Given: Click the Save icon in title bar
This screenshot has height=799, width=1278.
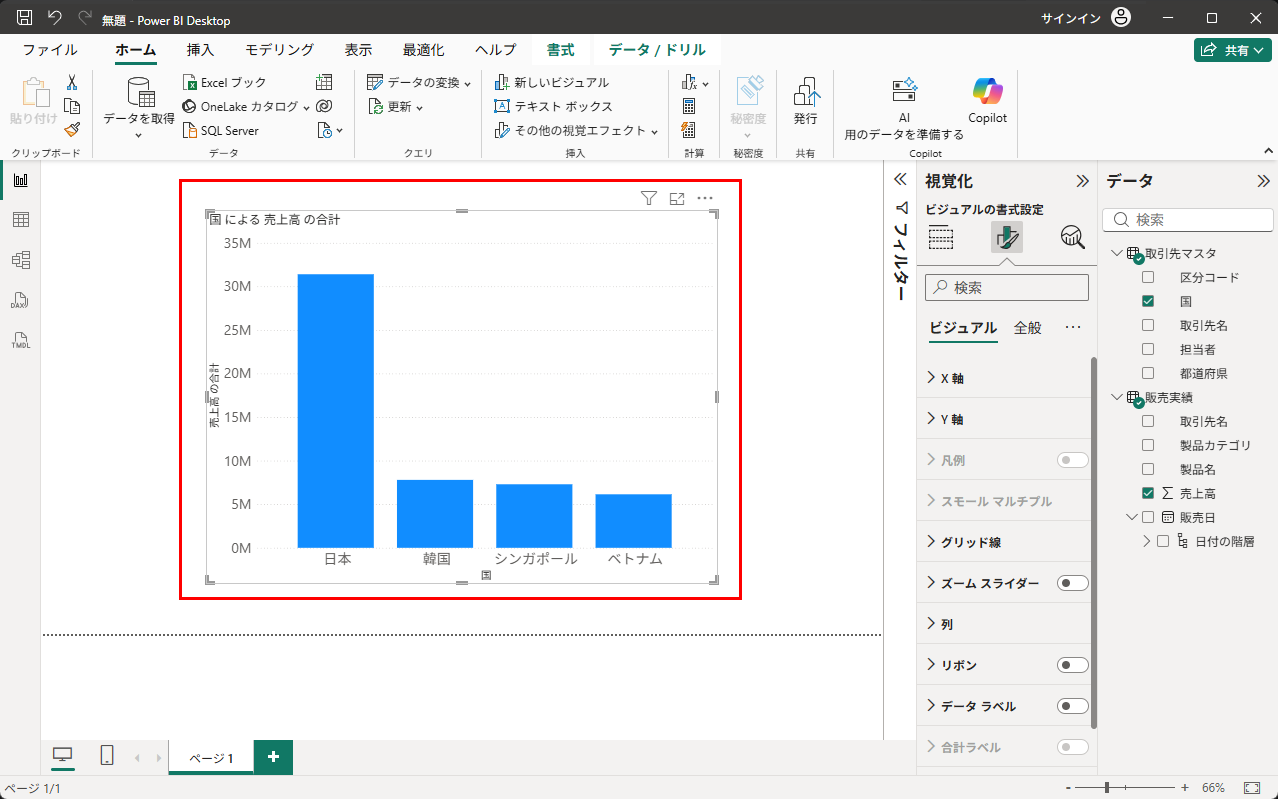Looking at the screenshot, I should [25, 18].
